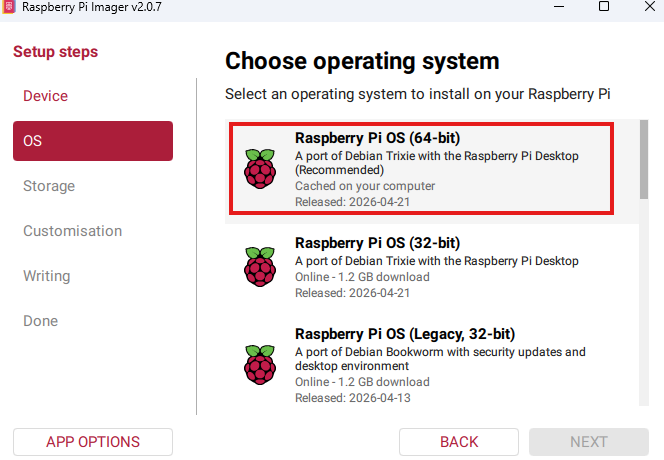Screen dimensions: 664x460
Task: Click the Raspberry Pi OS (32-bit) raspberry icon
Action: (260, 267)
